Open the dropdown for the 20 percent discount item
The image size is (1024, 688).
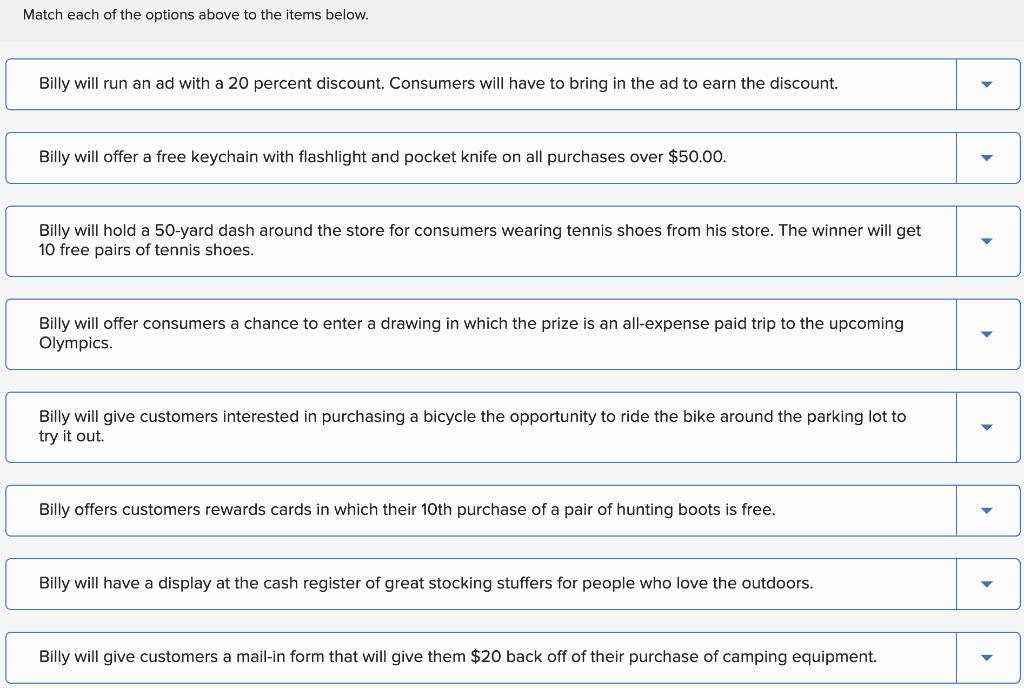pos(988,84)
